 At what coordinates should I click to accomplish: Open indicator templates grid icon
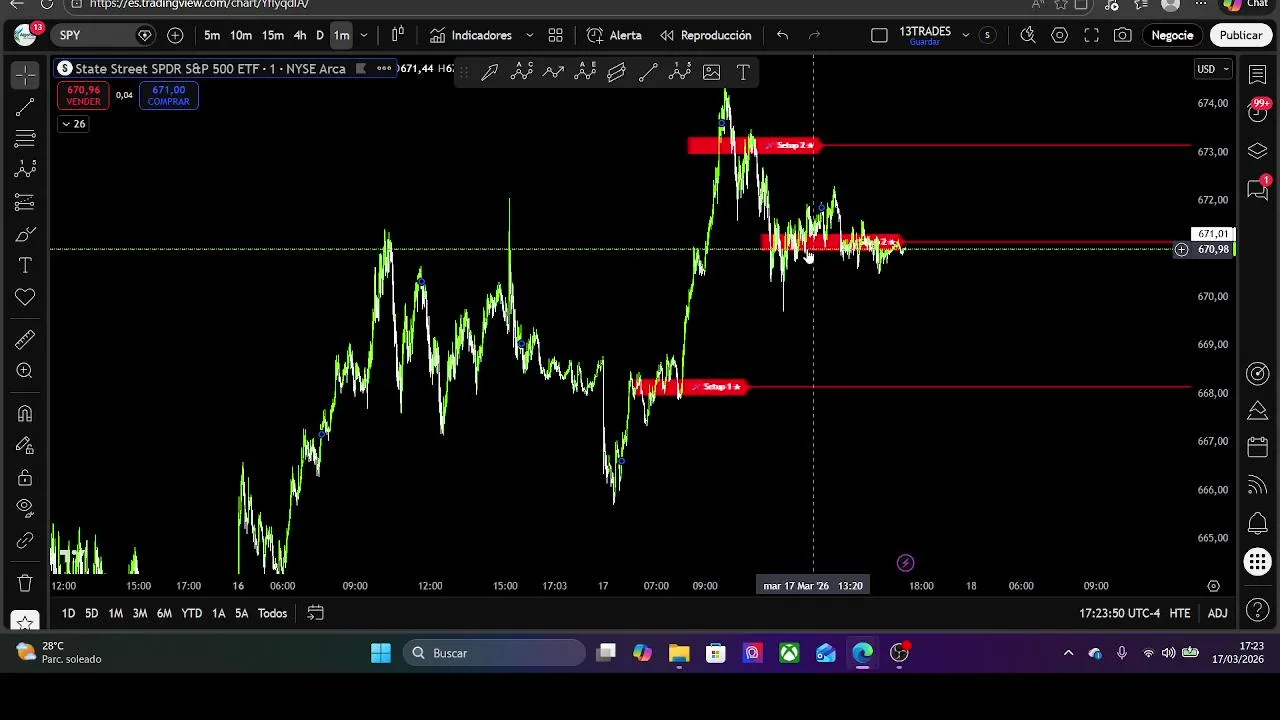click(556, 35)
